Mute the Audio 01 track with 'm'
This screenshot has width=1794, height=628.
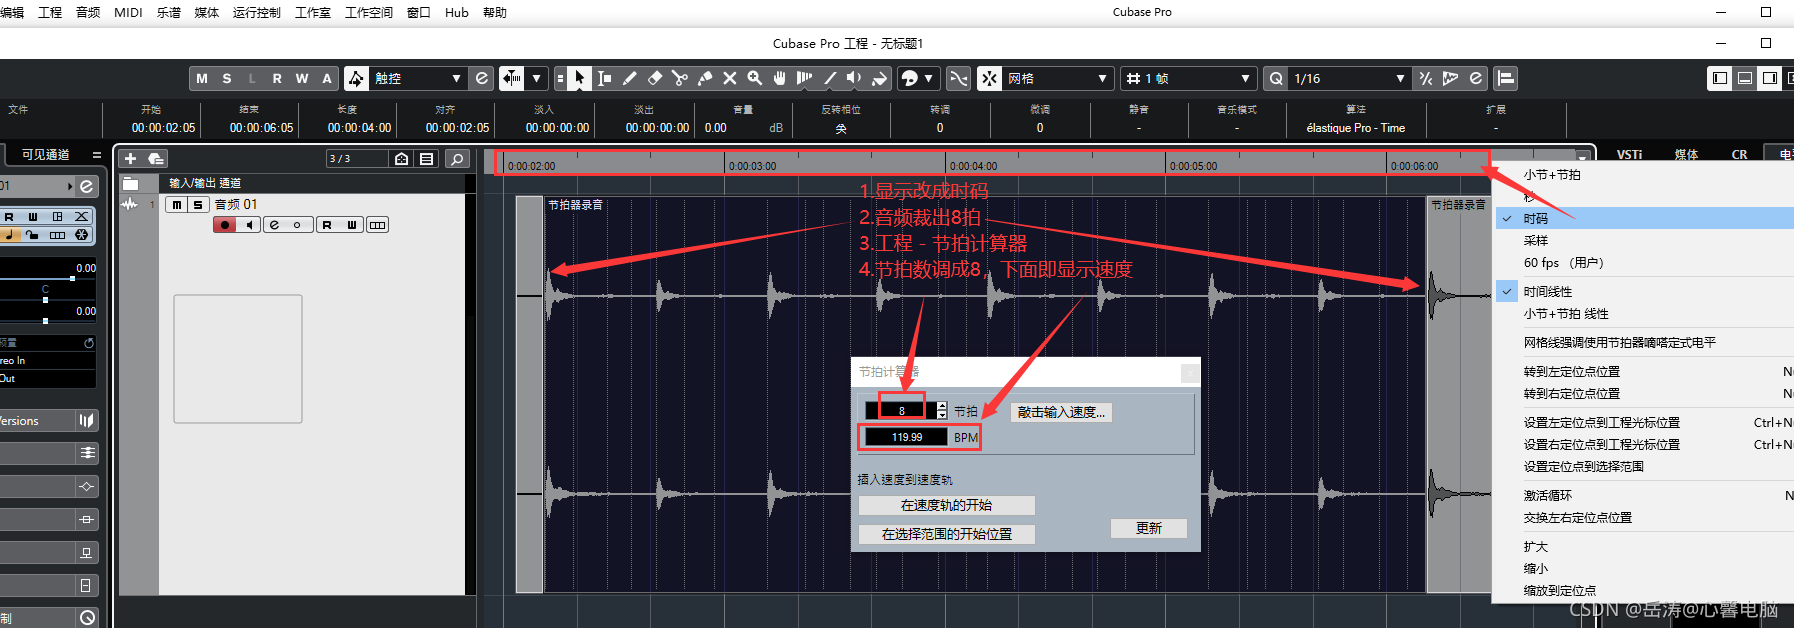click(x=177, y=204)
